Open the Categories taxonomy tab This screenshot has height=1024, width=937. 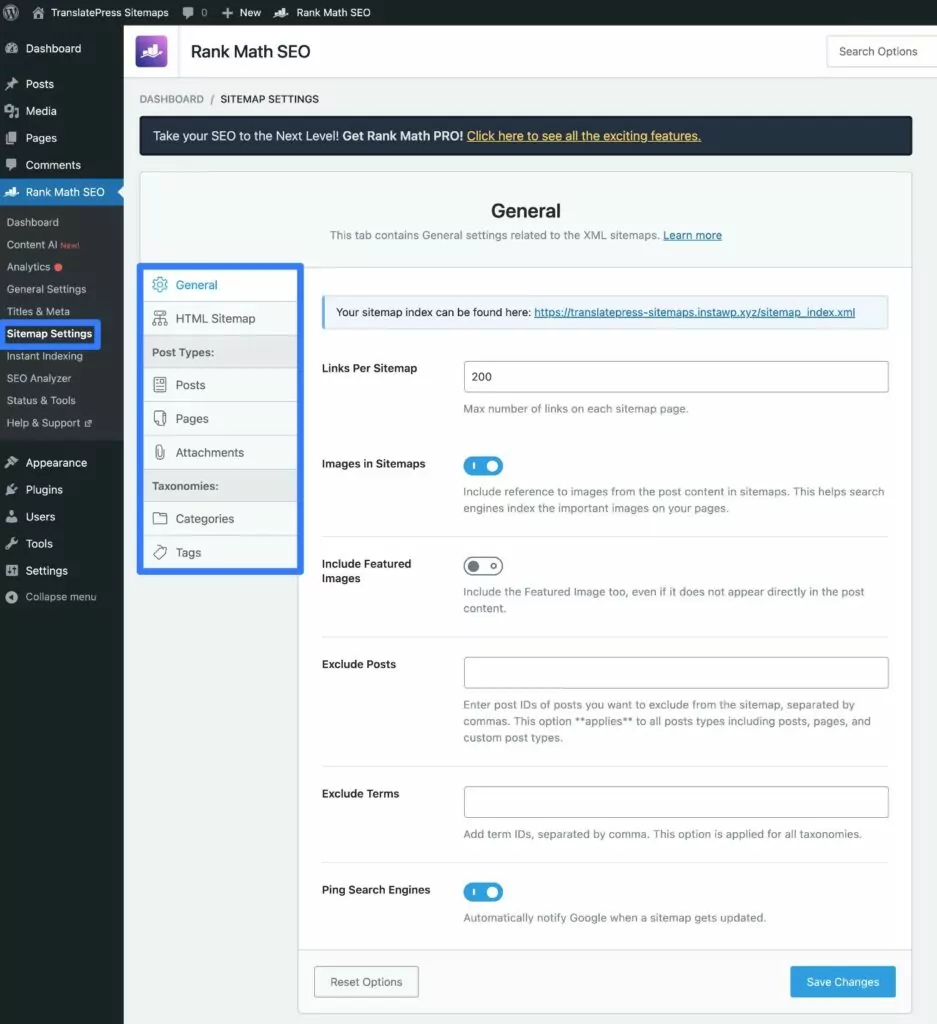coord(221,519)
